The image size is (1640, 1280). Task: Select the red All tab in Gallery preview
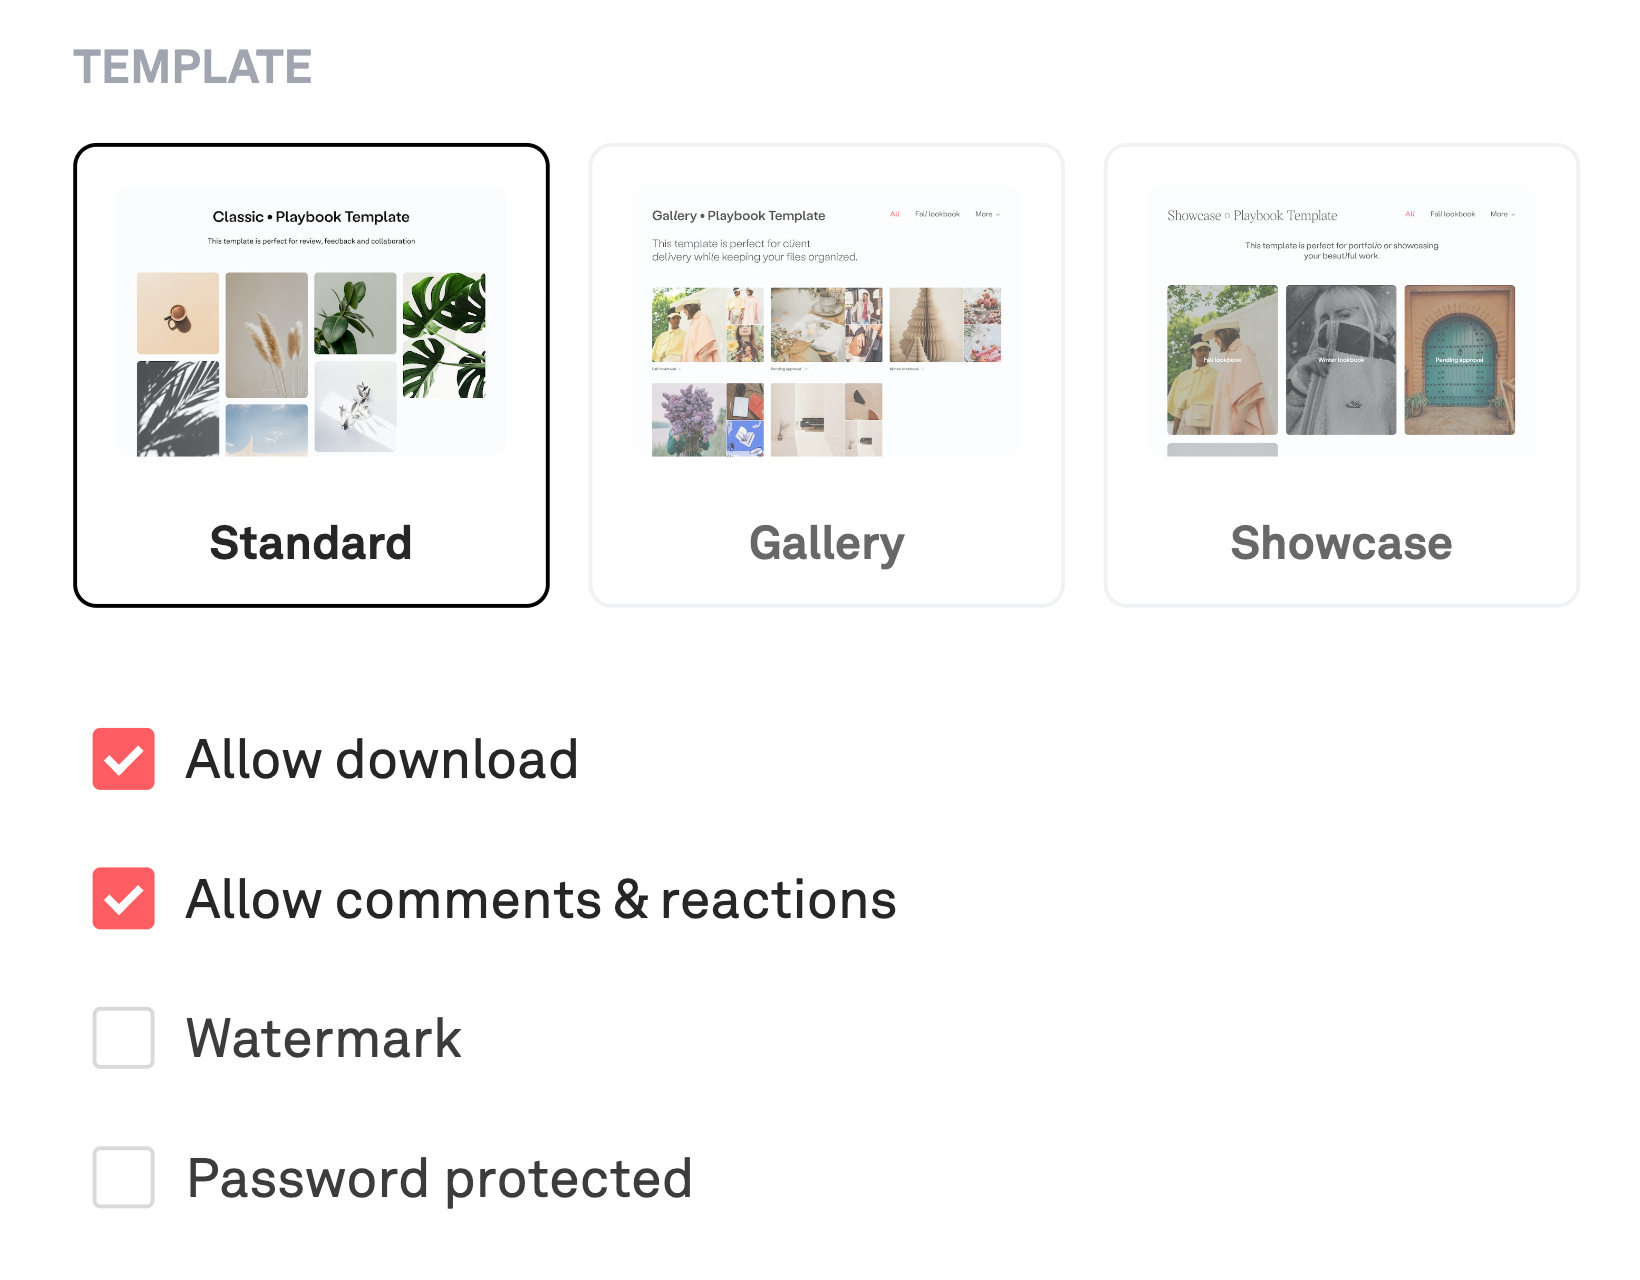tap(895, 214)
